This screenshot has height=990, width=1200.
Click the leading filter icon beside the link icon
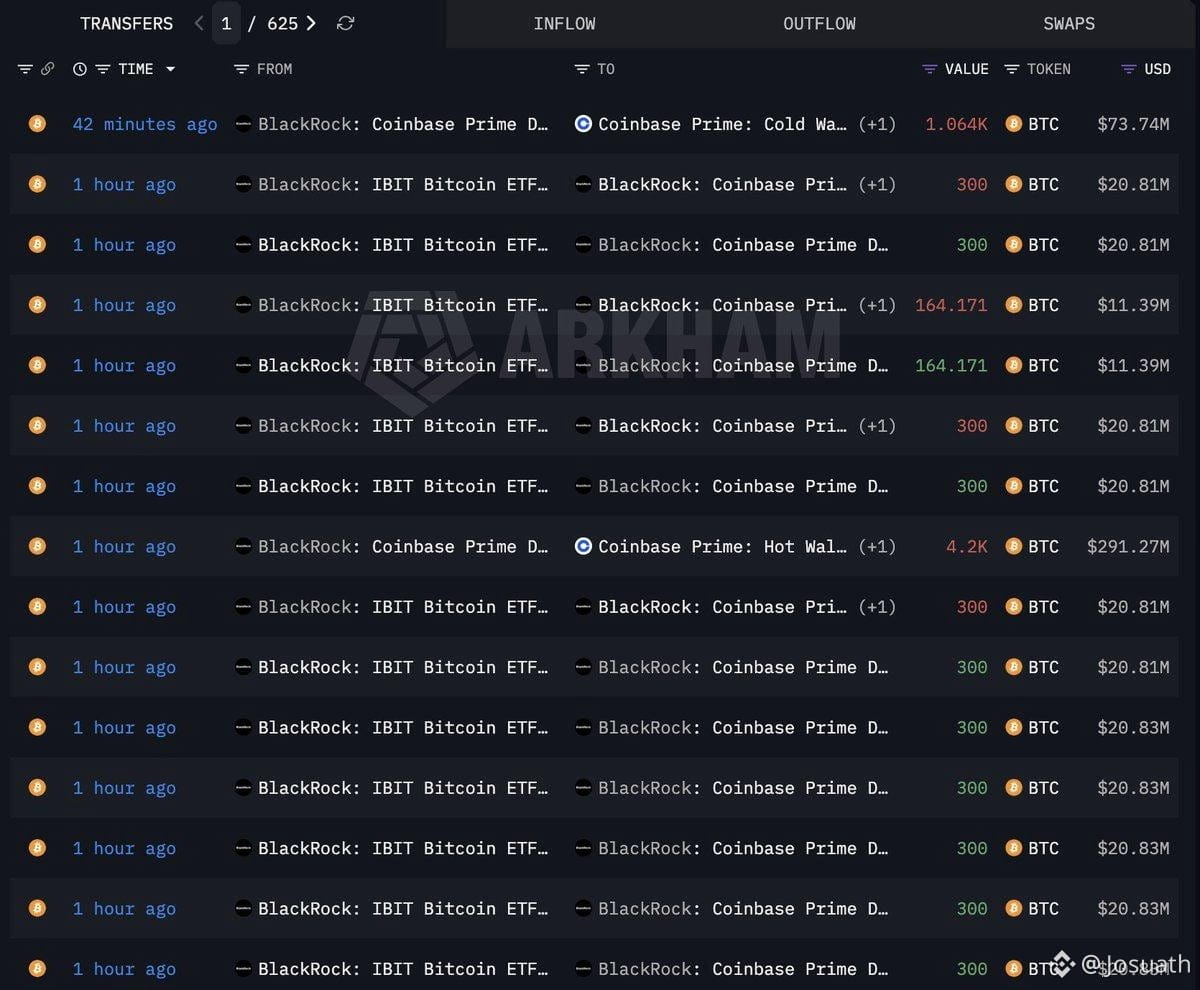click(25, 69)
